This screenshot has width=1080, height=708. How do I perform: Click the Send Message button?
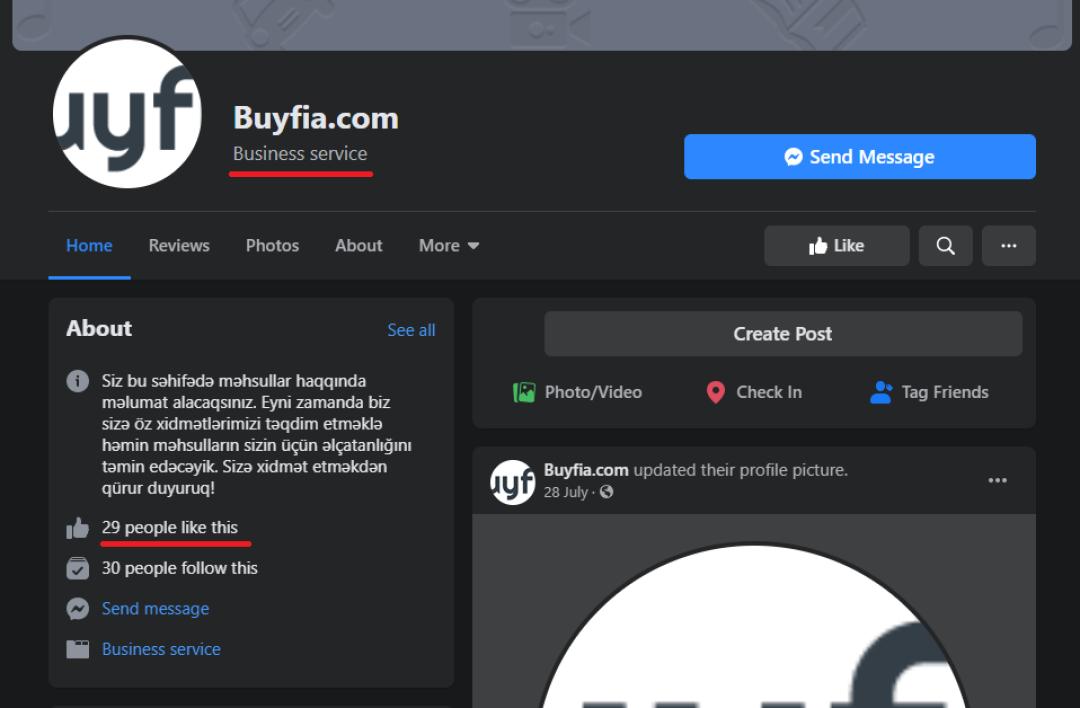click(x=860, y=157)
